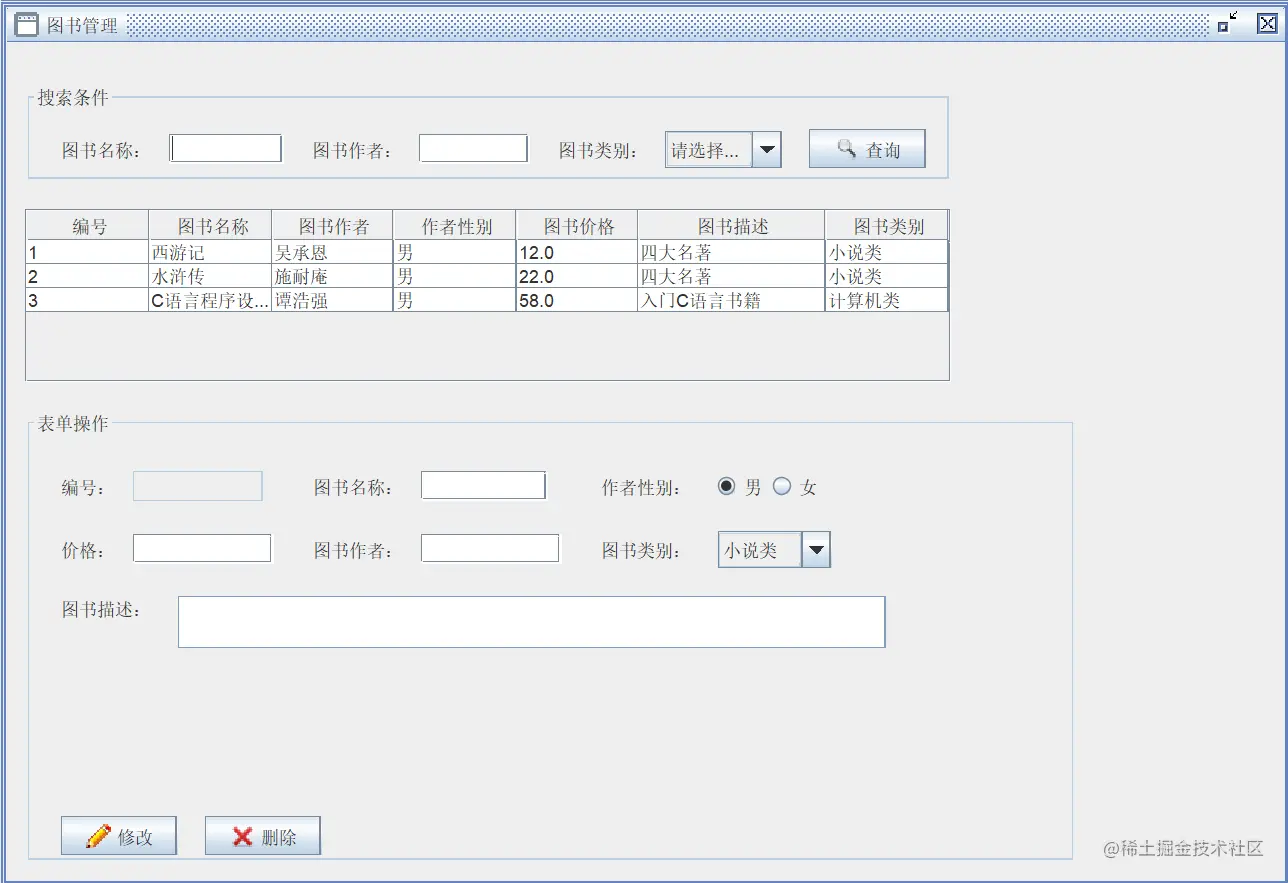The width and height of the screenshot is (1288, 883).
Task: Focus the form 图书名称 input field
Action: pyautogui.click(x=483, y=486)
